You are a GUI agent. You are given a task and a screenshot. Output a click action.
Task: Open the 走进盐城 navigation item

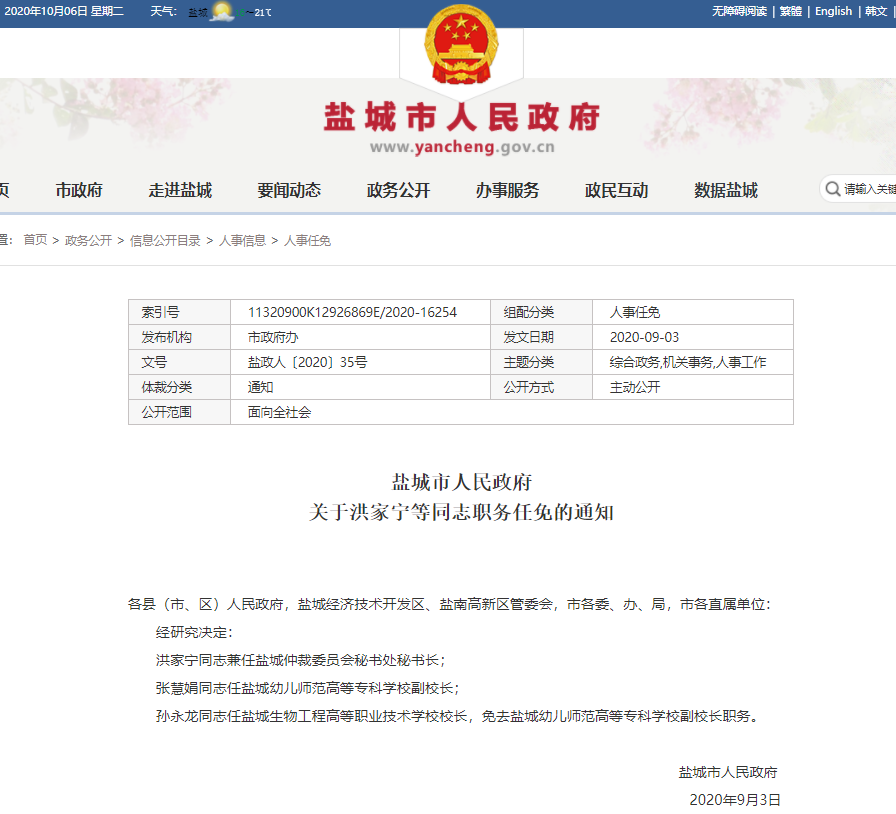tap(180, 190)
